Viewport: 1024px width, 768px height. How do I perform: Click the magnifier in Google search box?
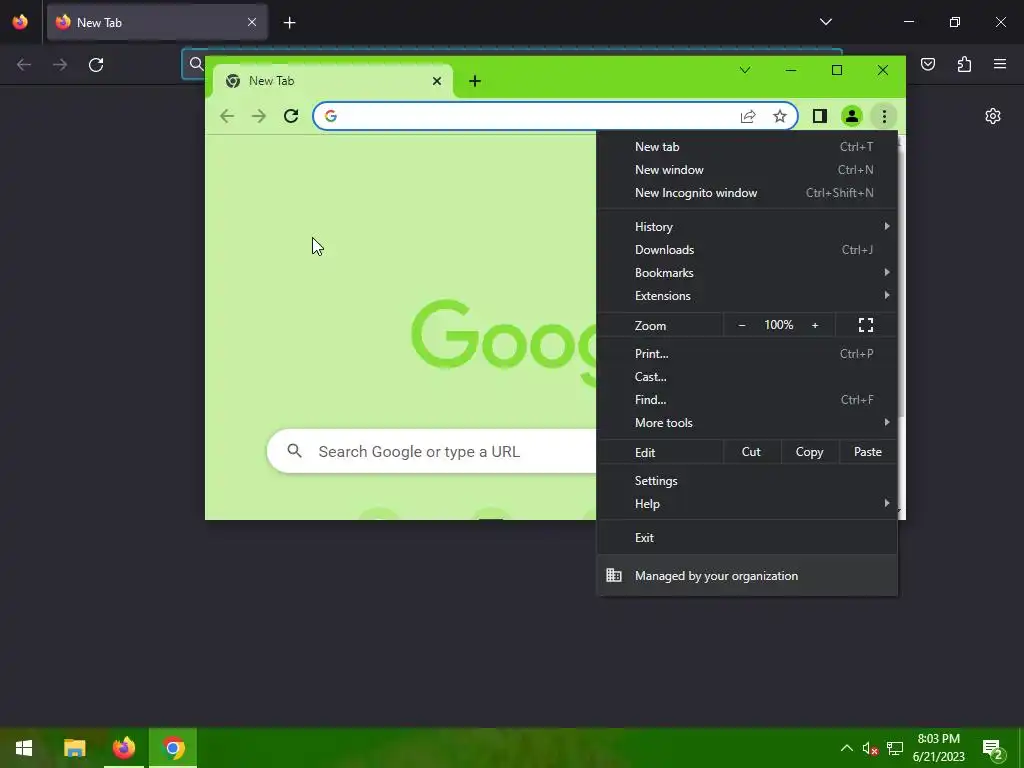(295, 451)
